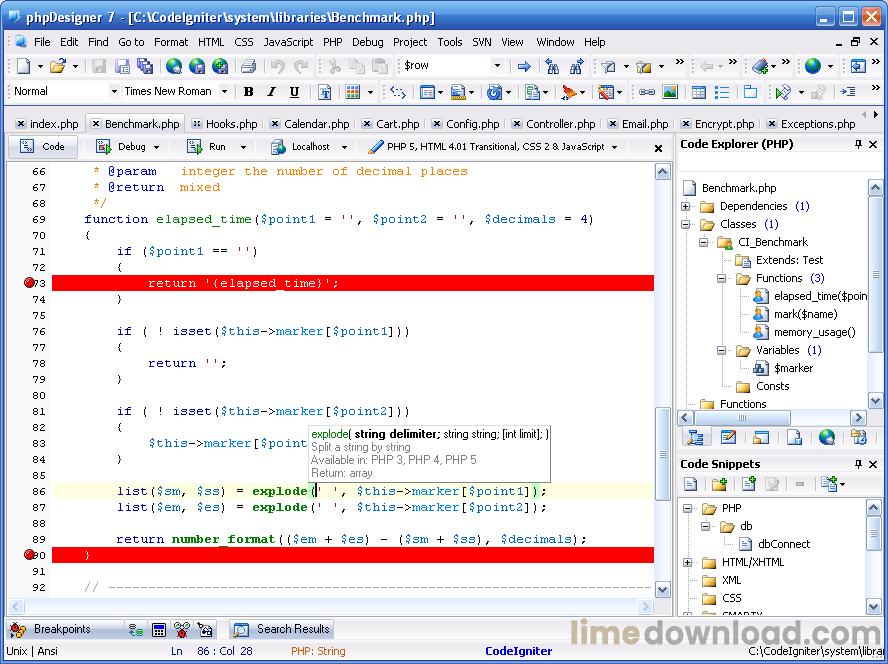The width and height of the screenshot is (888, 664).
Task: Click the Insert Image icon
Action: [669, 92]
